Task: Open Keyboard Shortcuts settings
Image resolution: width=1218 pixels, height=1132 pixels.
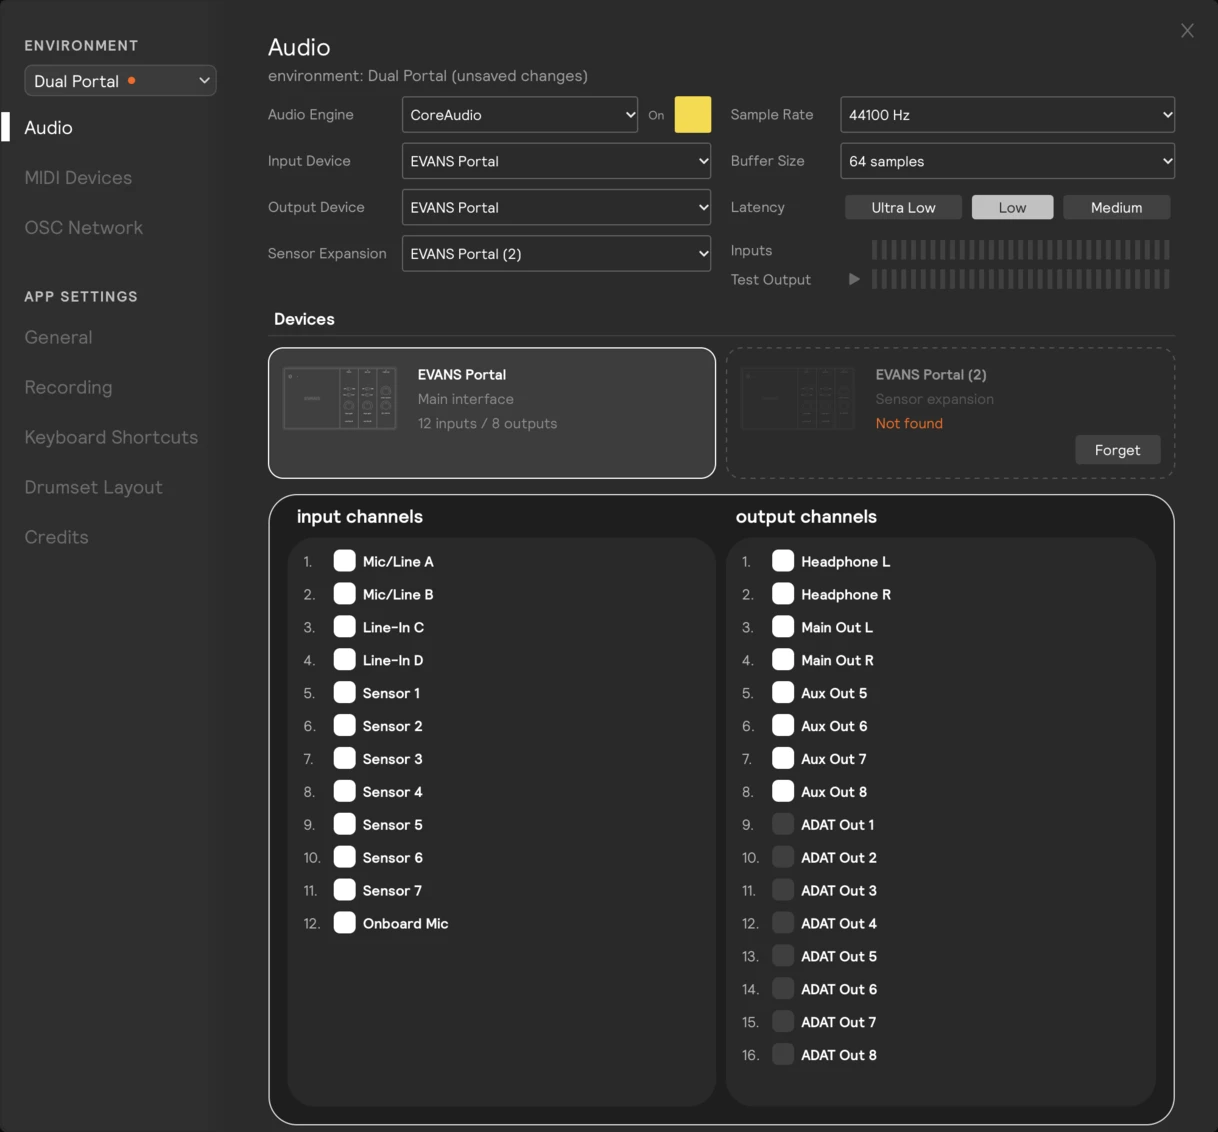Action: [x=111, y=438]
